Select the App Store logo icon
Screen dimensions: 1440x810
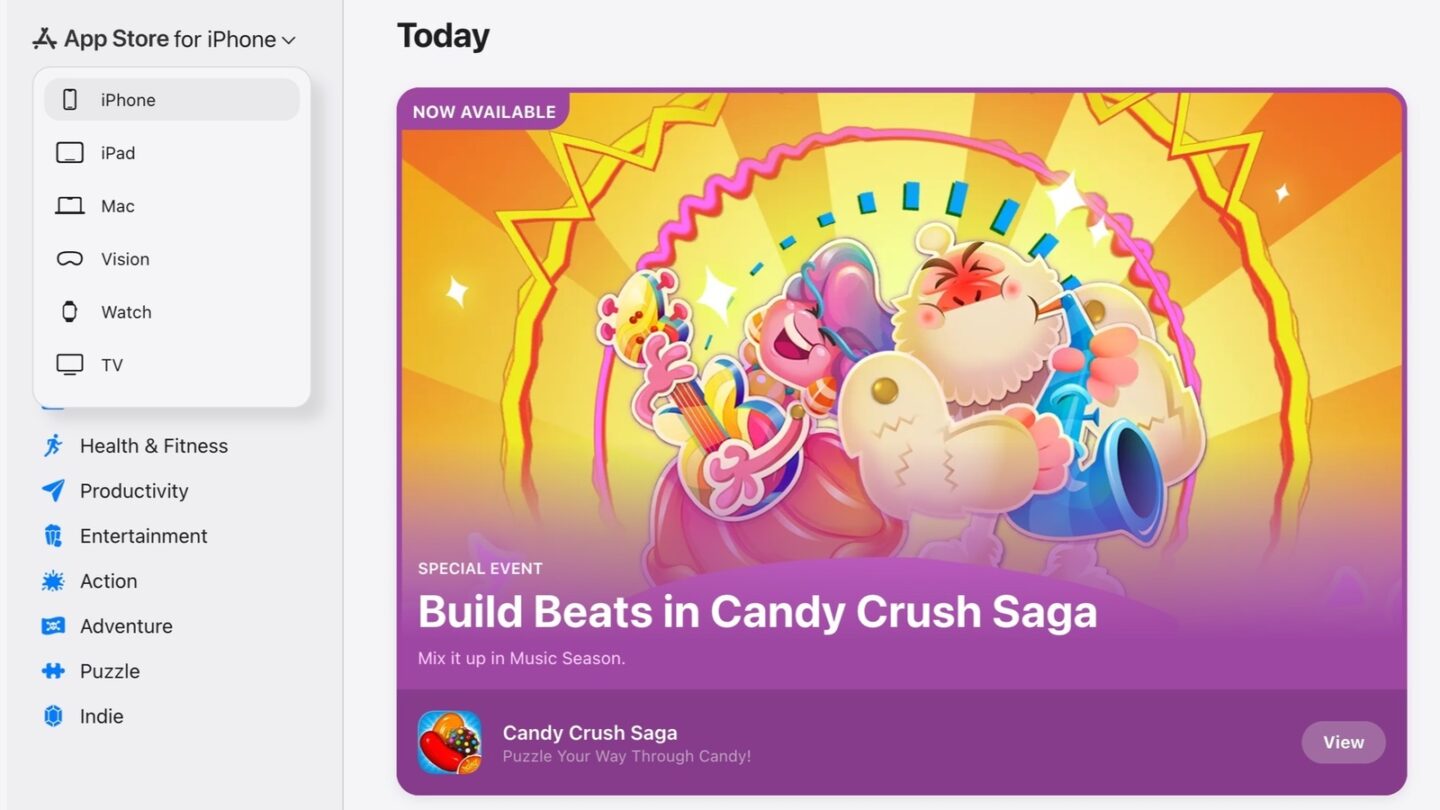point(42,38)
